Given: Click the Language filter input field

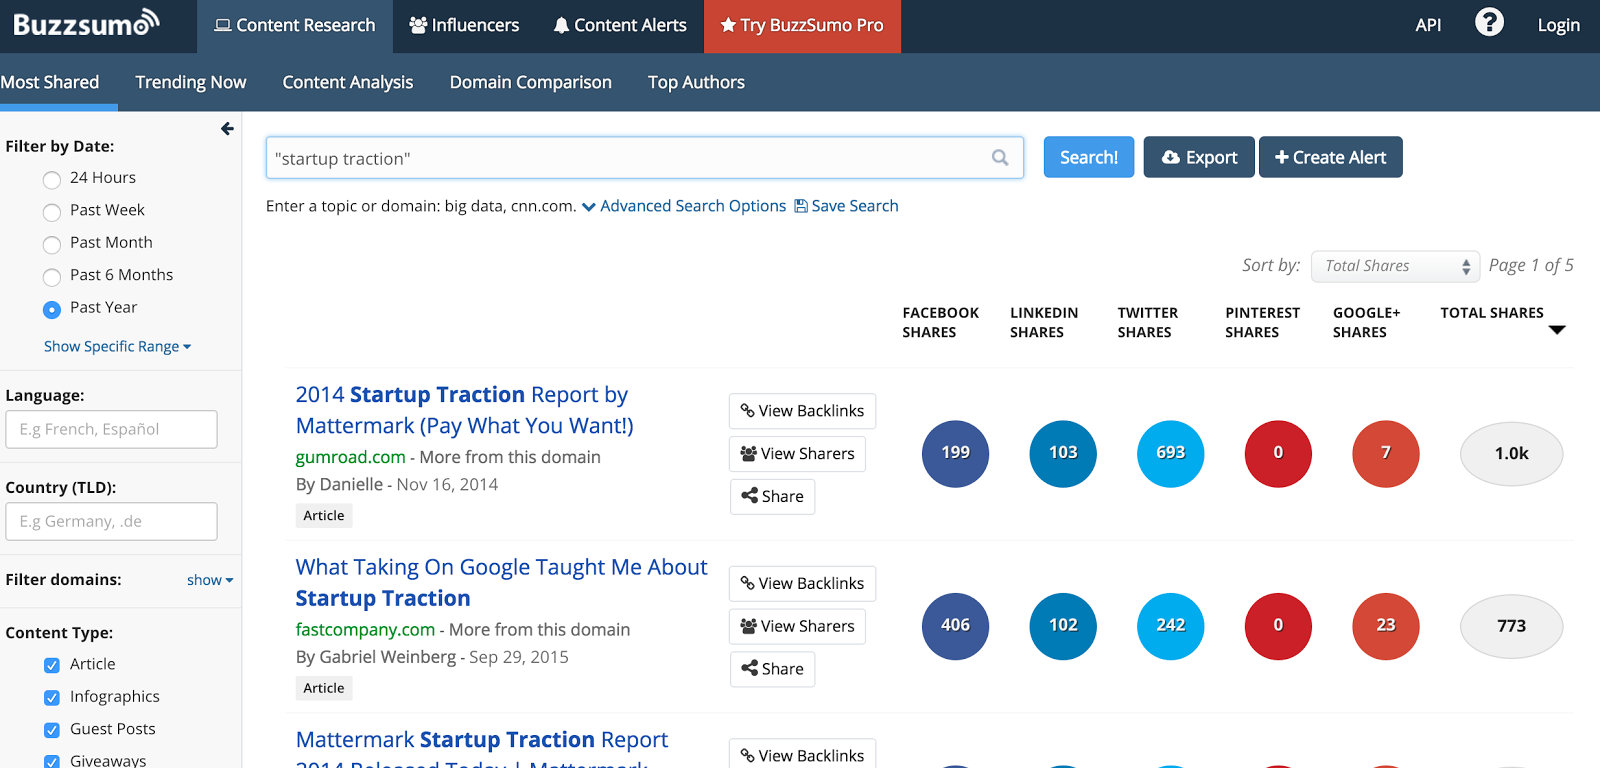Looking at the screenshot, I should pyautogui.click(x=112, y=429).
